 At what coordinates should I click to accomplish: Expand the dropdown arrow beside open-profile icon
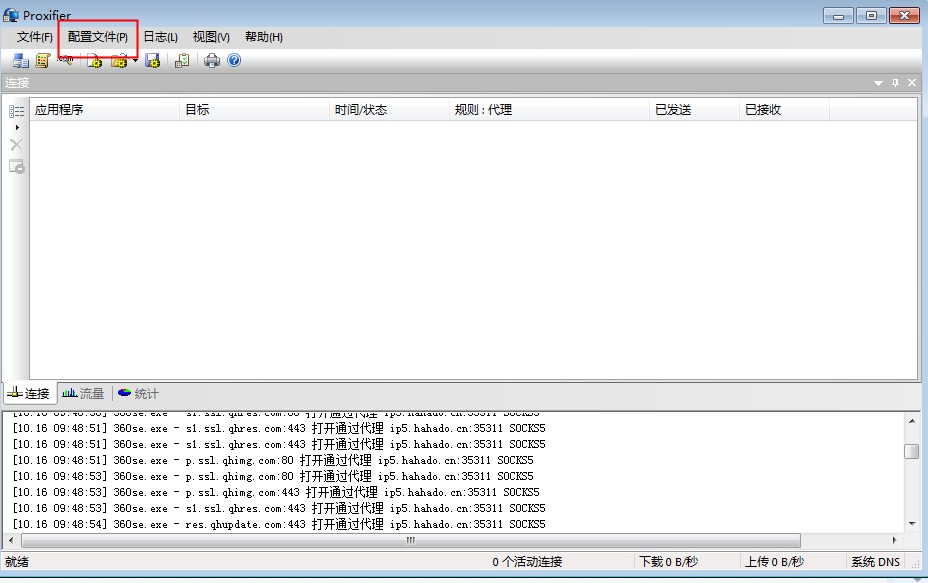(x=136, y=60)
